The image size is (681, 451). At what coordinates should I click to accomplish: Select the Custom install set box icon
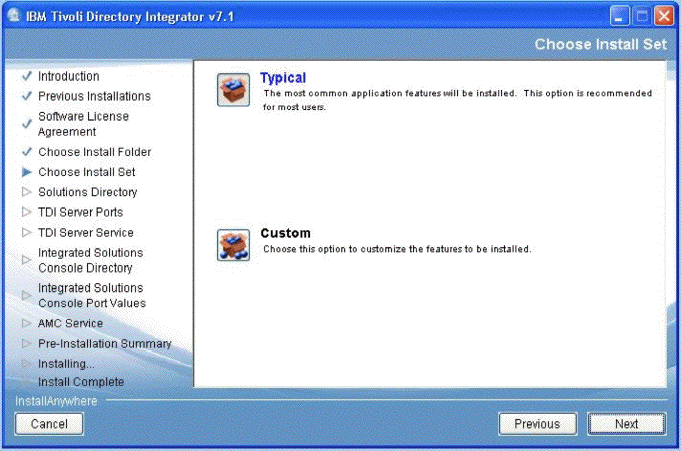[233, 245]
